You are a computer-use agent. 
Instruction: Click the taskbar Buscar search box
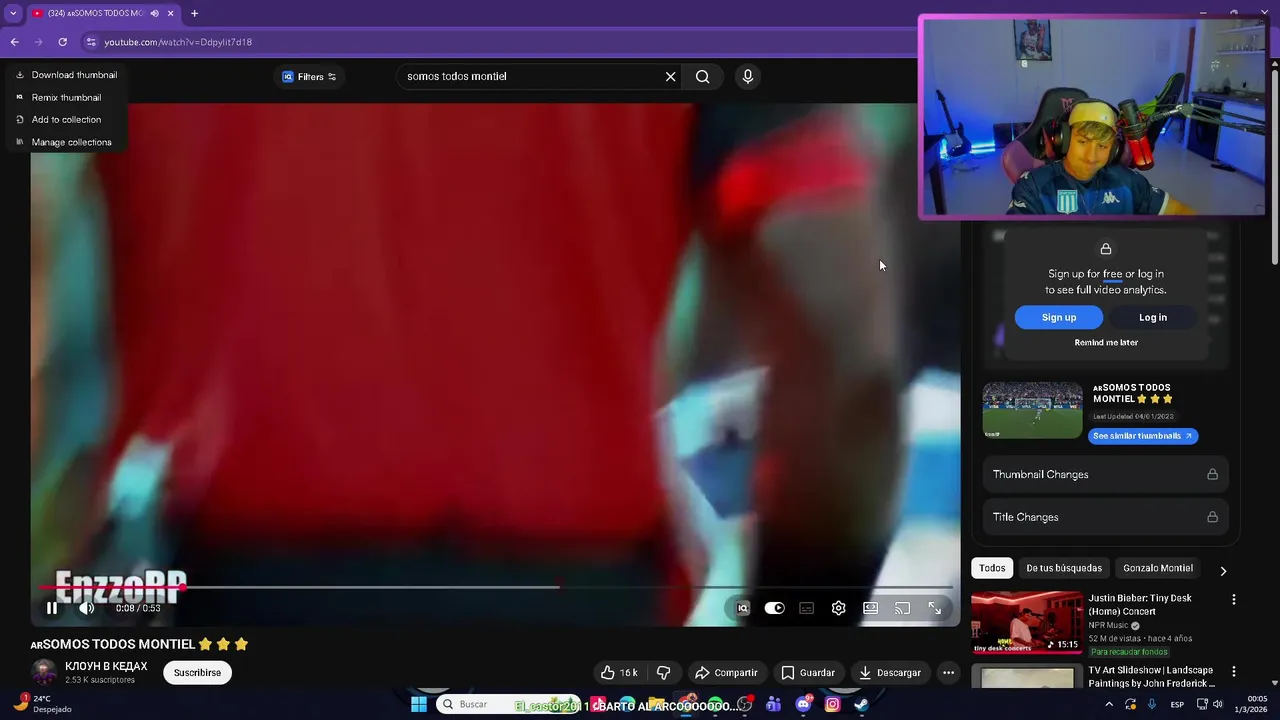[x=508, y=704]
